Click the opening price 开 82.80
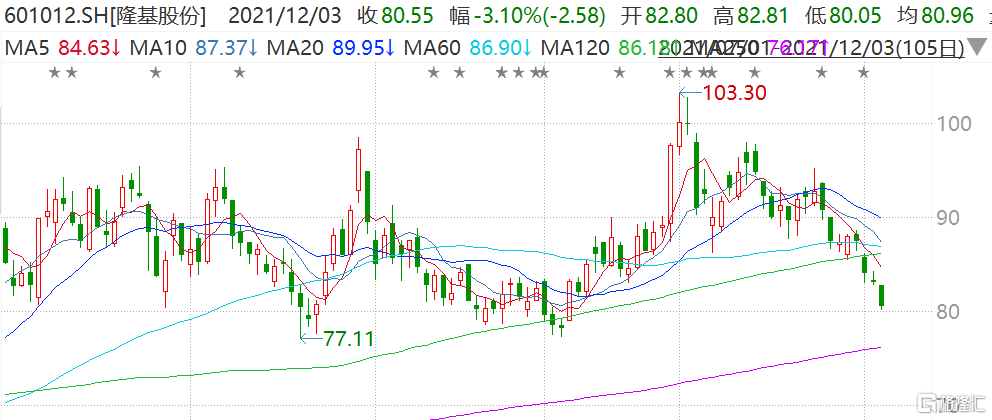Screen dimensions: 992x420 659,16
